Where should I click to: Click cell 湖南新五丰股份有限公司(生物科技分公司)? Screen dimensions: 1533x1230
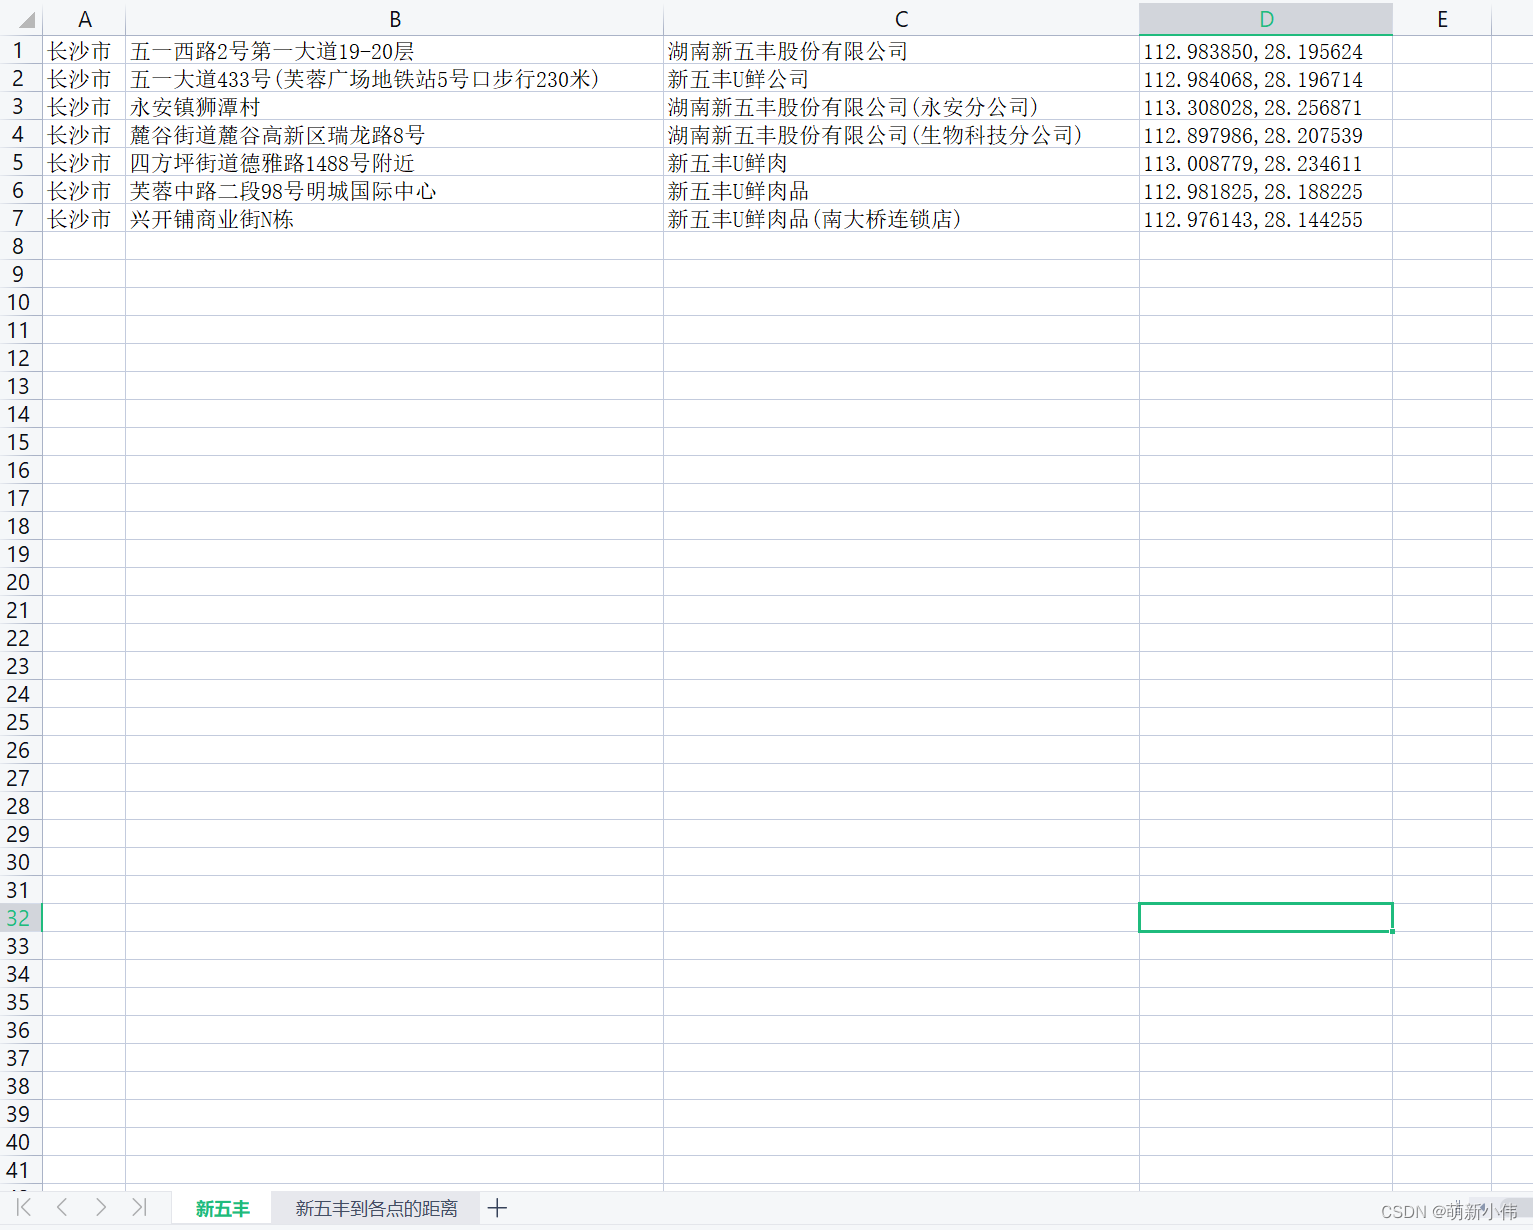pyautogui.click(x=901, y=134)
